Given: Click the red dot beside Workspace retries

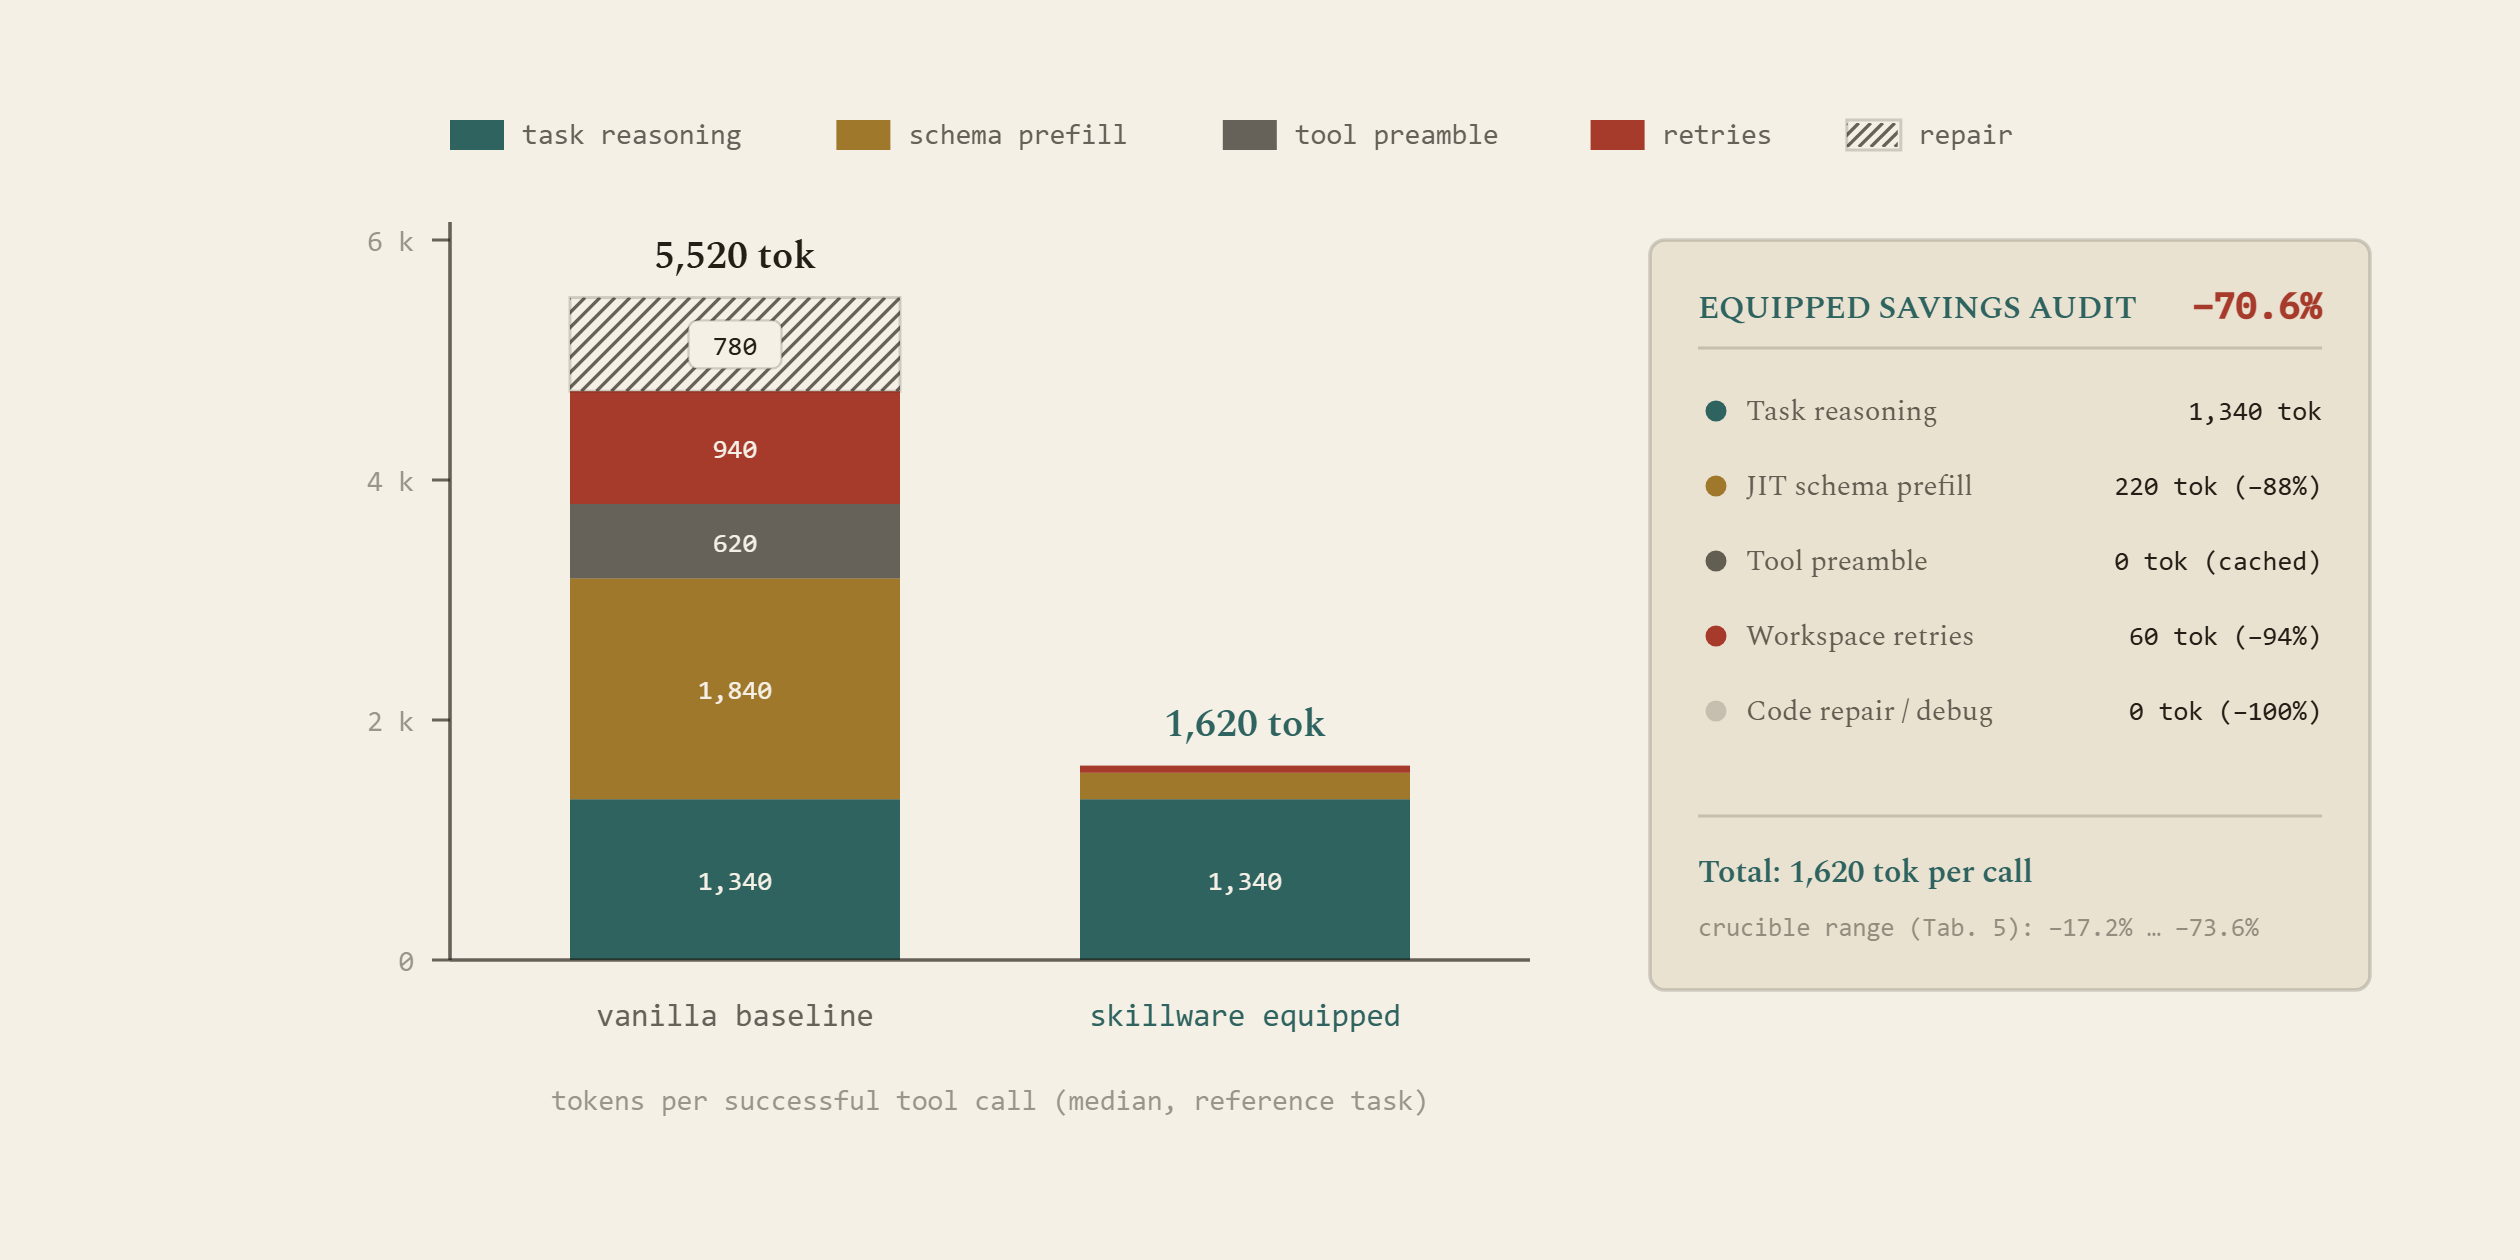Looking at the screenshot, I should pos(1716,636).
